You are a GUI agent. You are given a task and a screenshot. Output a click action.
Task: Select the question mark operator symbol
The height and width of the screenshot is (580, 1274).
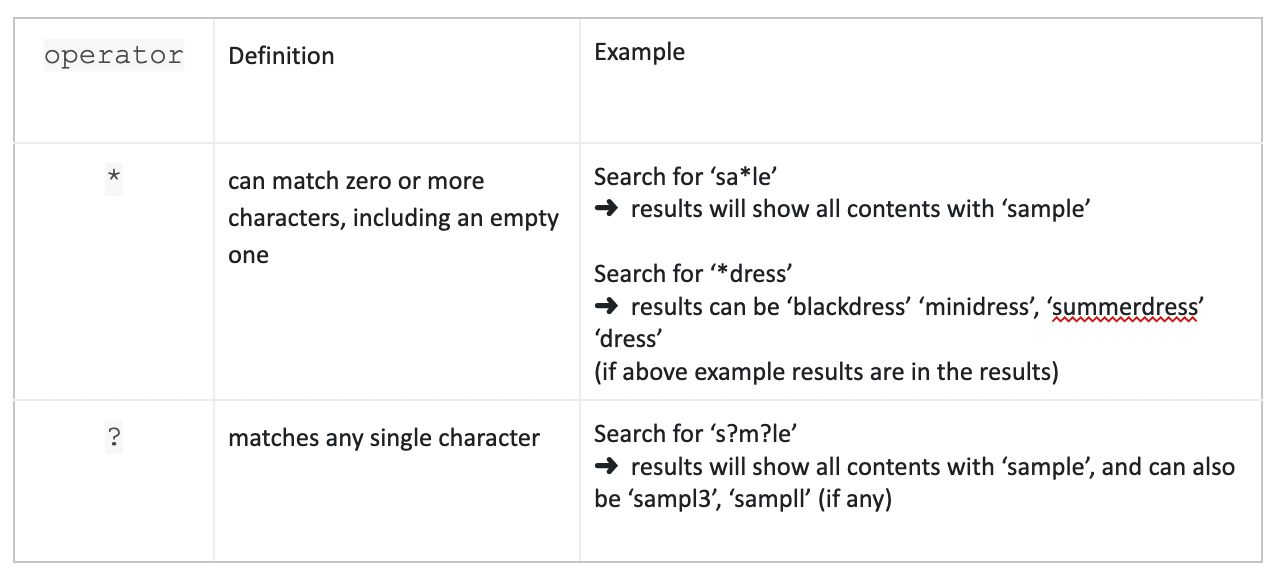pos(113,439)
